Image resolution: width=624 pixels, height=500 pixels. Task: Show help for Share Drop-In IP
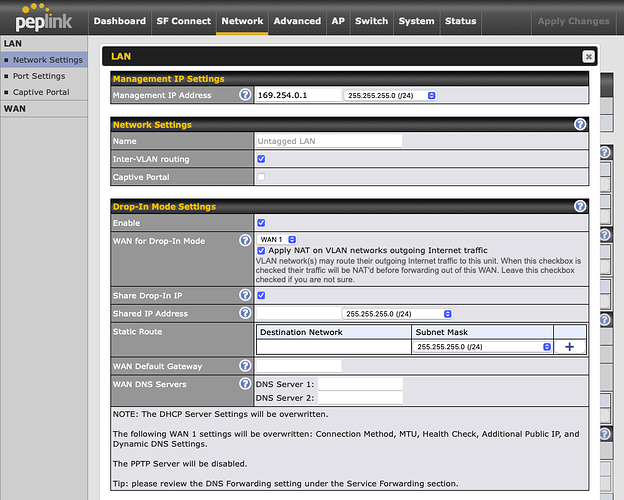point(245,295)
